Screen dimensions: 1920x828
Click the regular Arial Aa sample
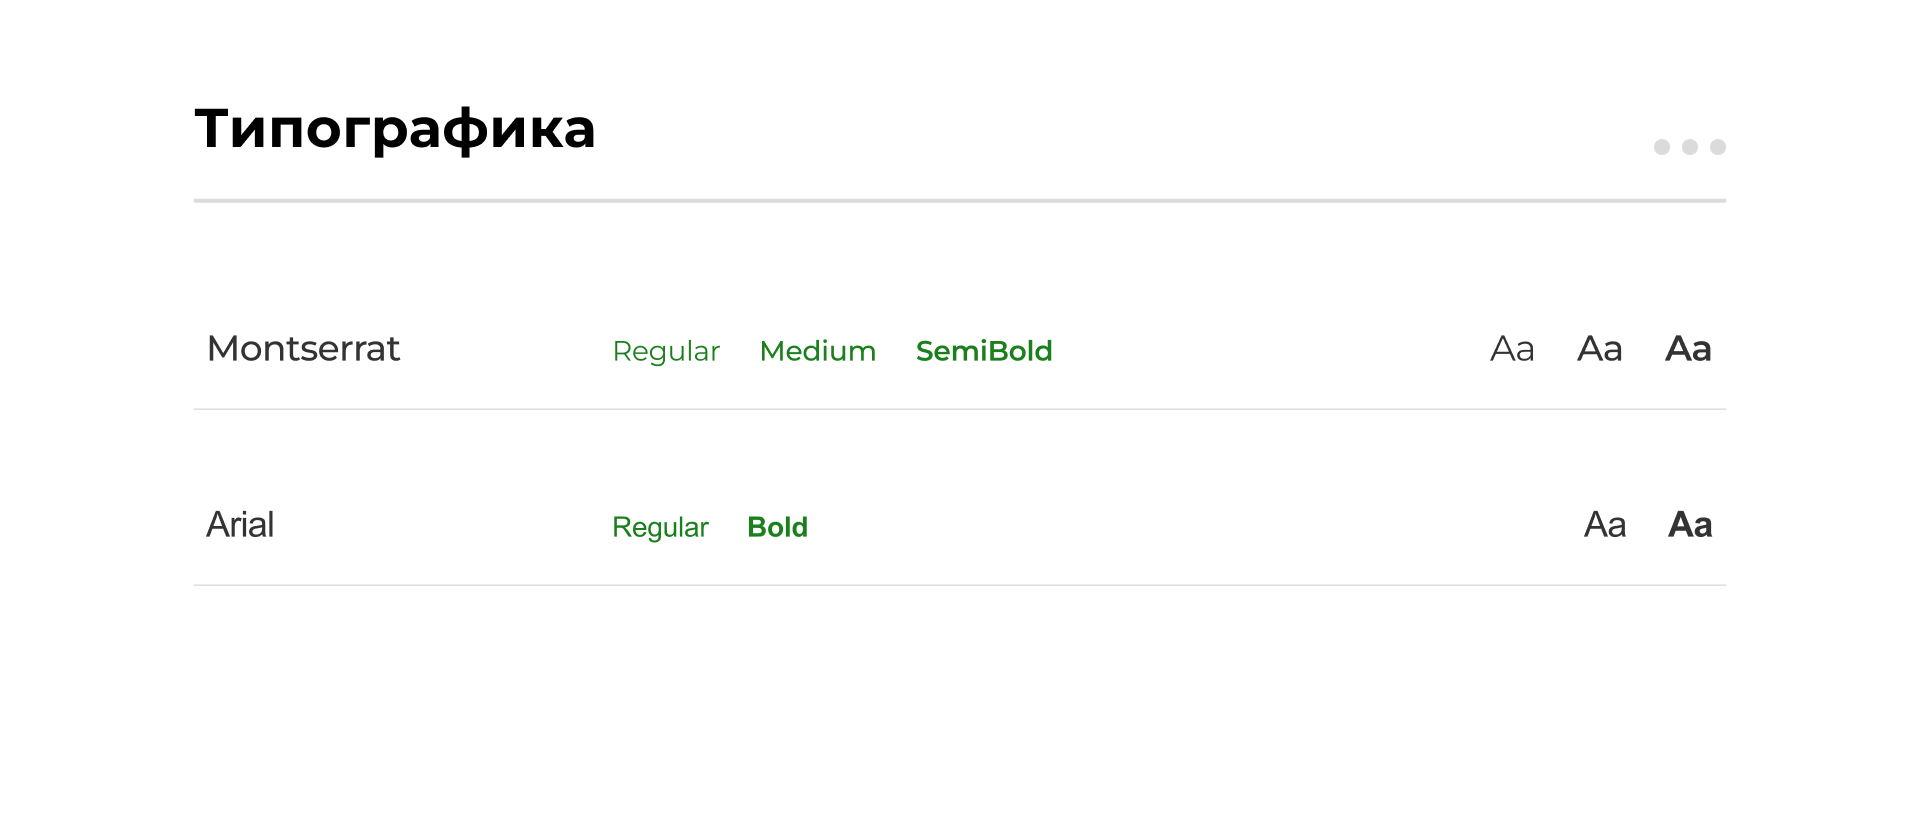click(x=1605, y=525)
